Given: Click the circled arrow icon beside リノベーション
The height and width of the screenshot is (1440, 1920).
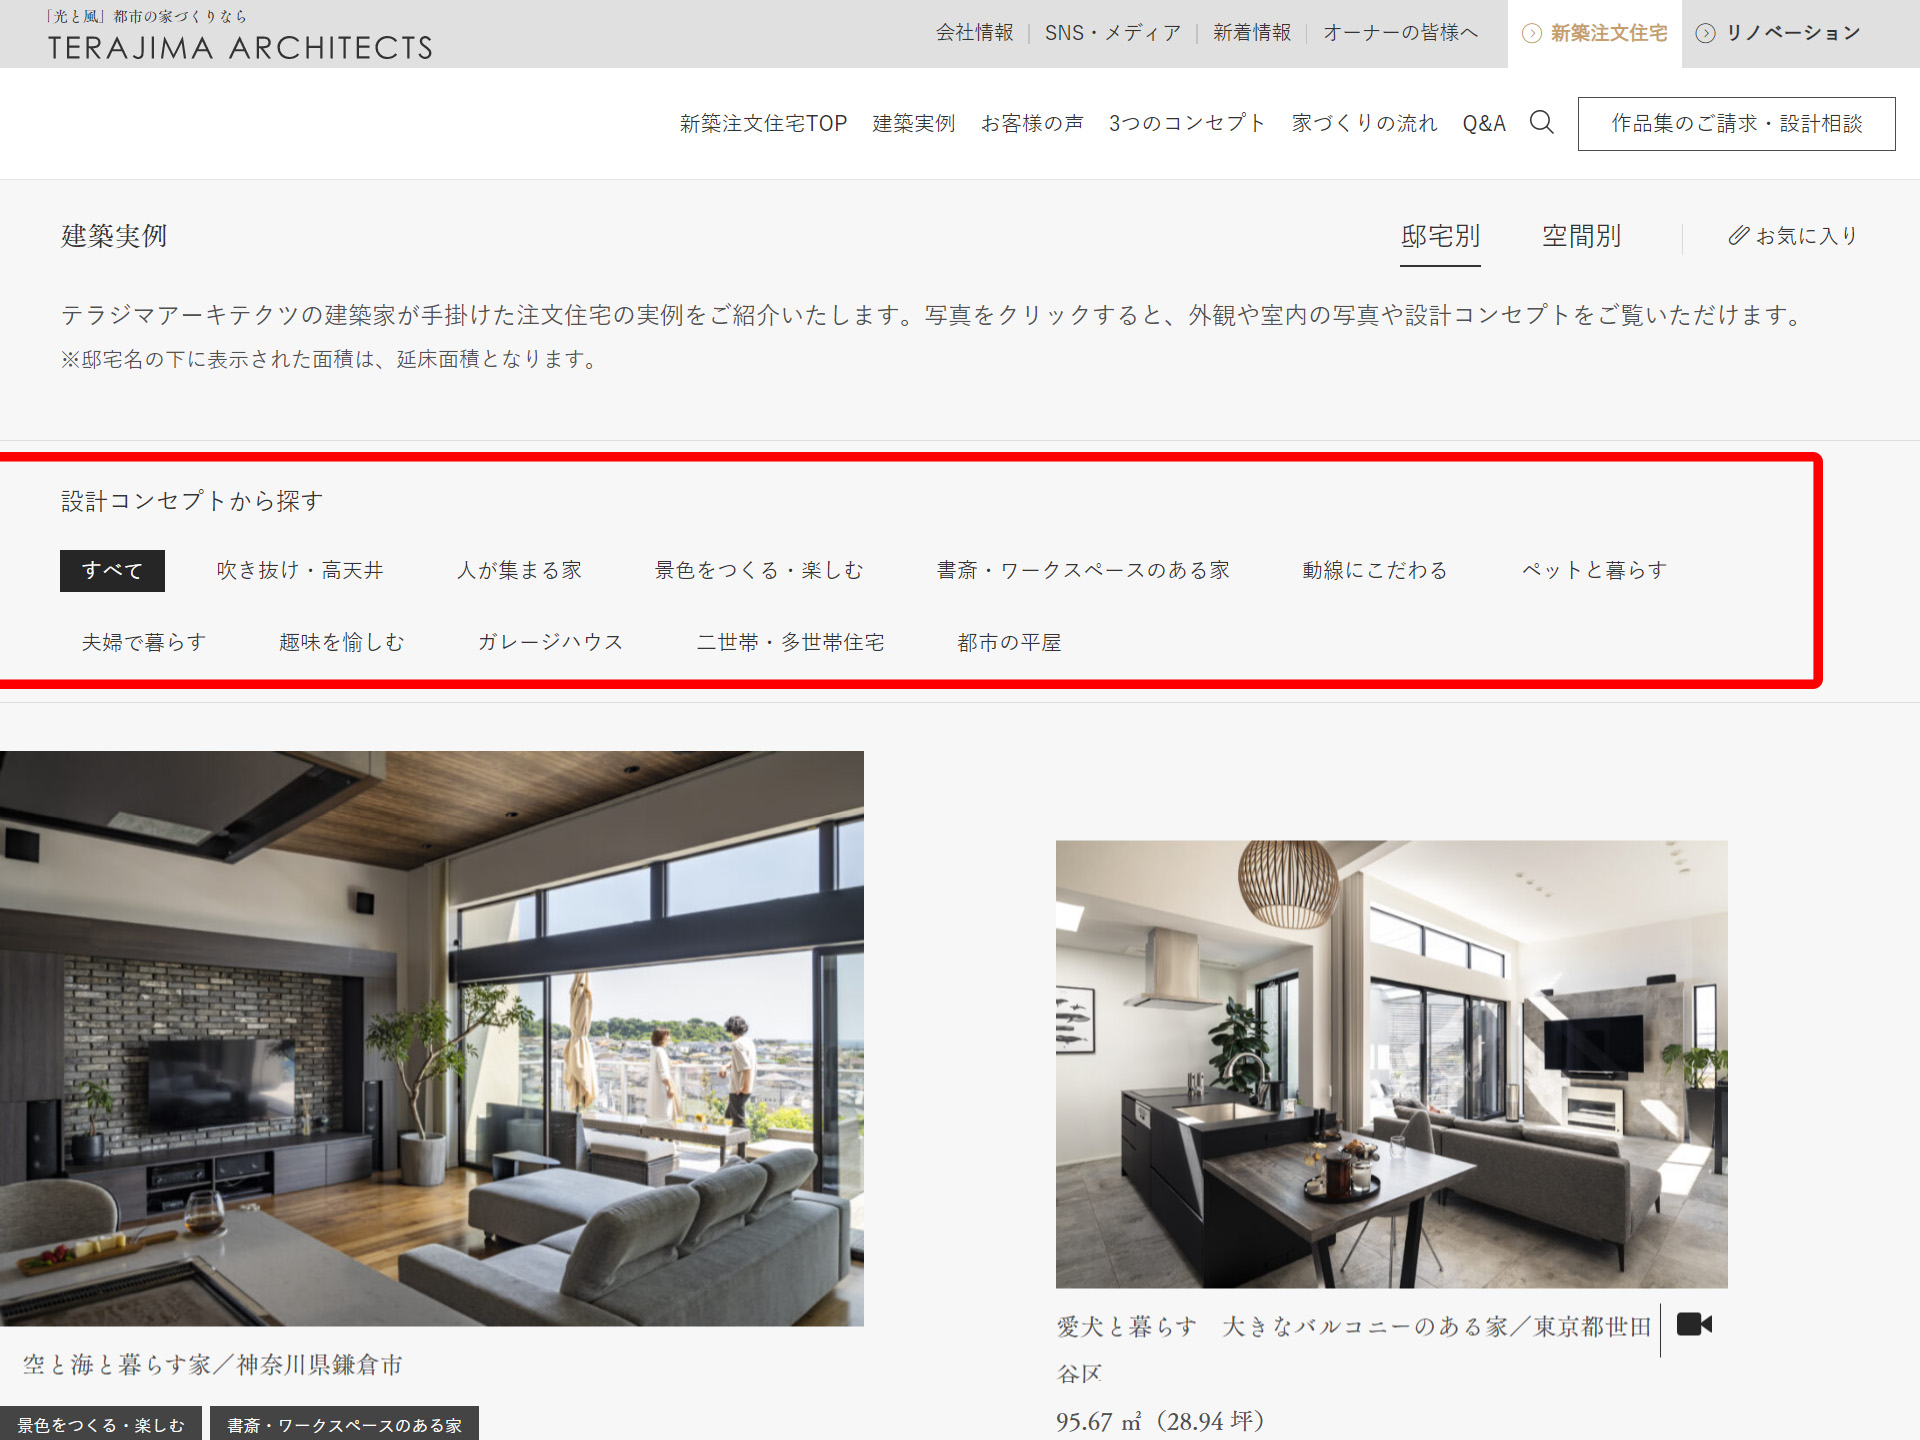Looking at the screenshot, I should click(1706, 33).
